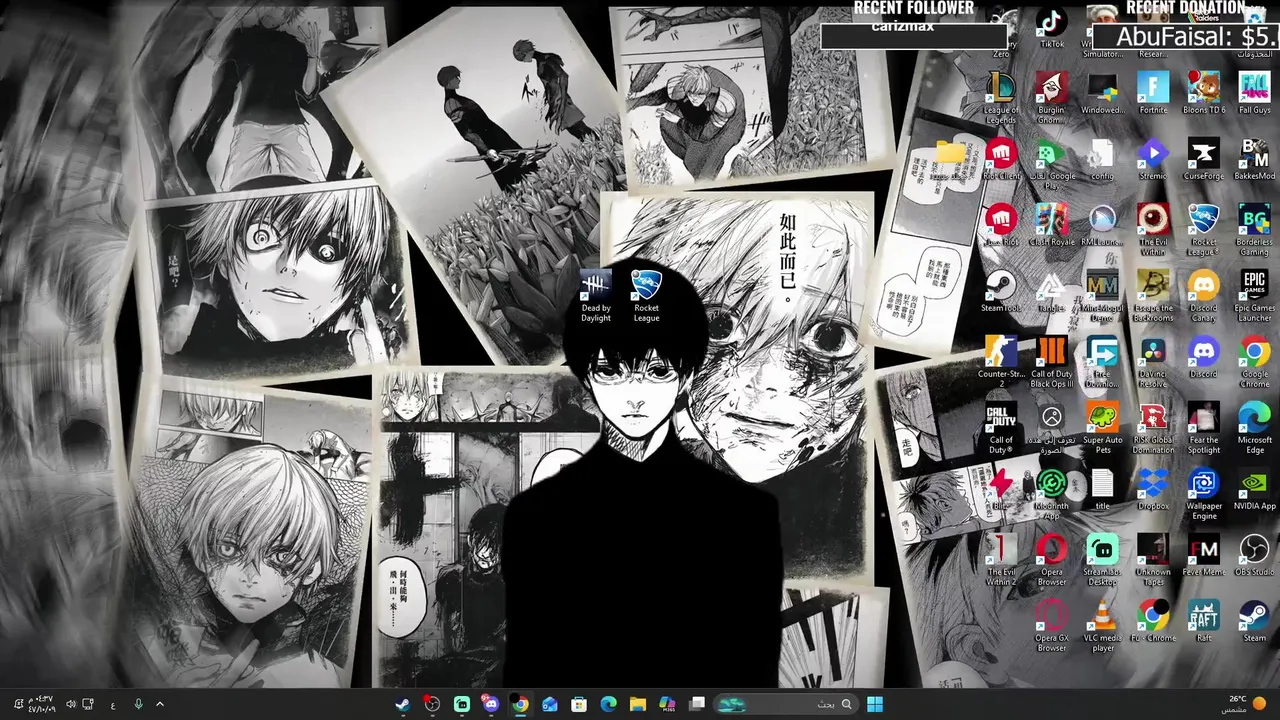Switch input language indicator in tray

click(113, 704)
